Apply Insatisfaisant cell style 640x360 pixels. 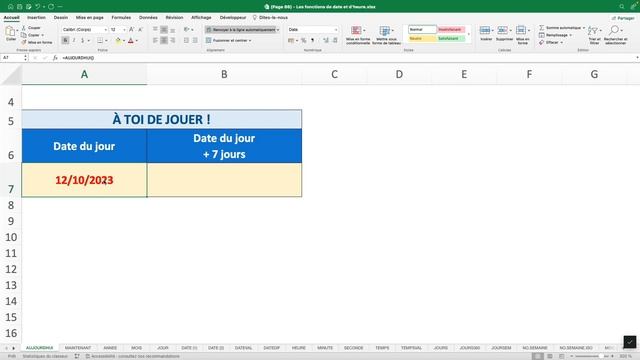pos(451,29)
